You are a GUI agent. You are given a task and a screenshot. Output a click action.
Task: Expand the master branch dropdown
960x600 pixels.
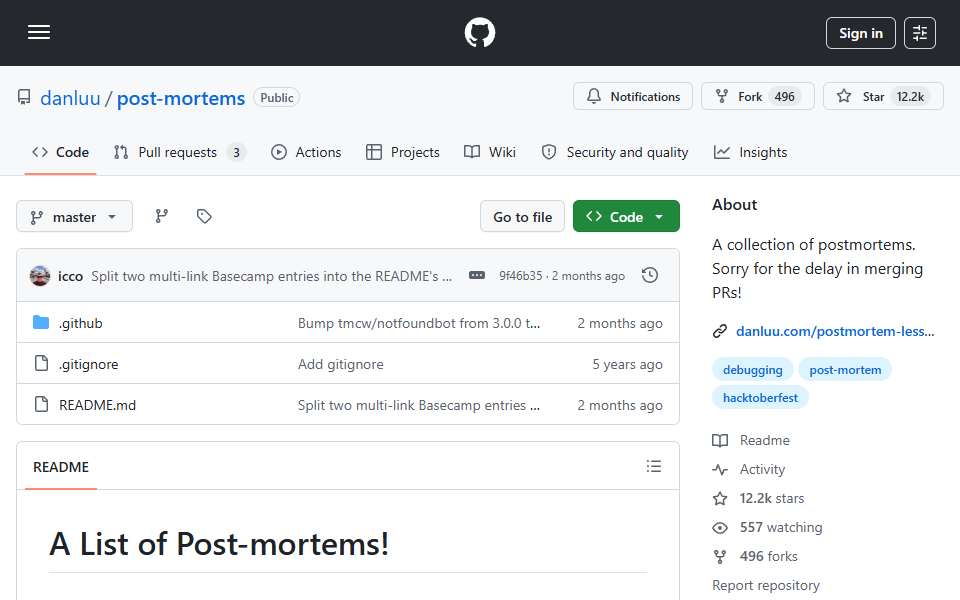(74, 217)
